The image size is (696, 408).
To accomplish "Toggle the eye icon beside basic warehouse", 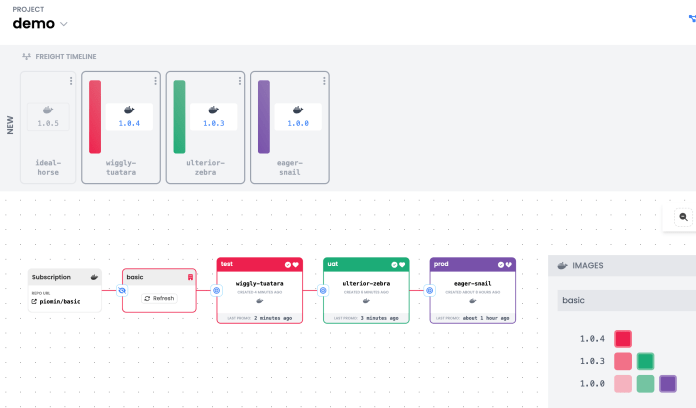I will pyautogui.click(x=122, y=290).
